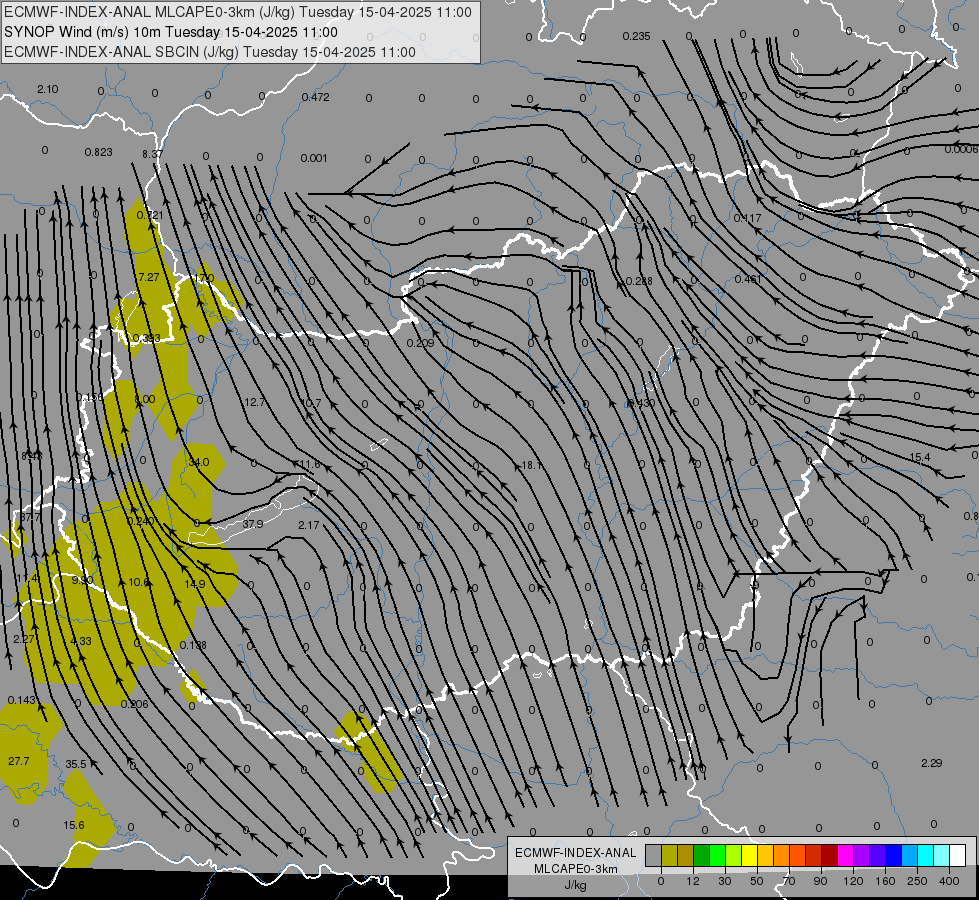The height and width of the screenshot is (900, 979).
Task: Select the dark green legend swatch
Action: (x=701, y=855)
